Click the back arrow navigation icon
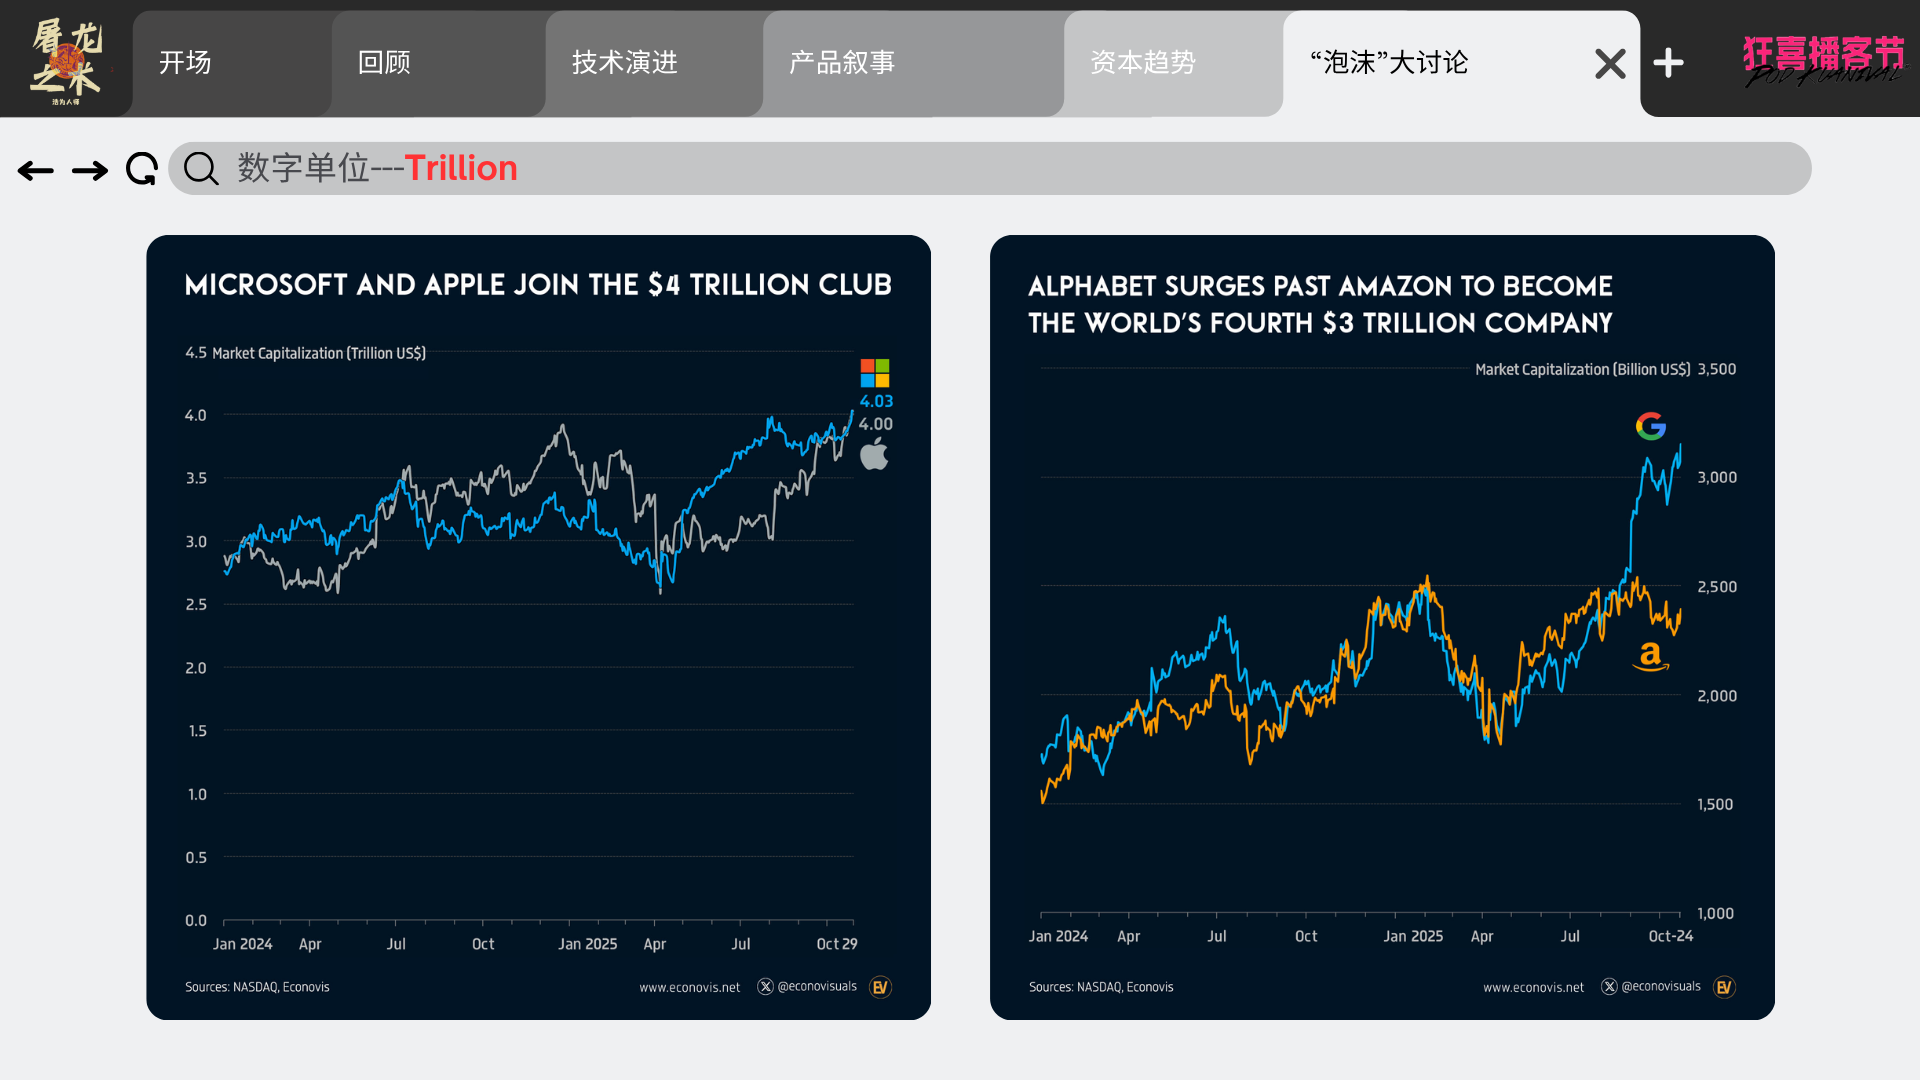This screenshot has height=1080, width=1920. pyautogui.click(x=36, y=171)
